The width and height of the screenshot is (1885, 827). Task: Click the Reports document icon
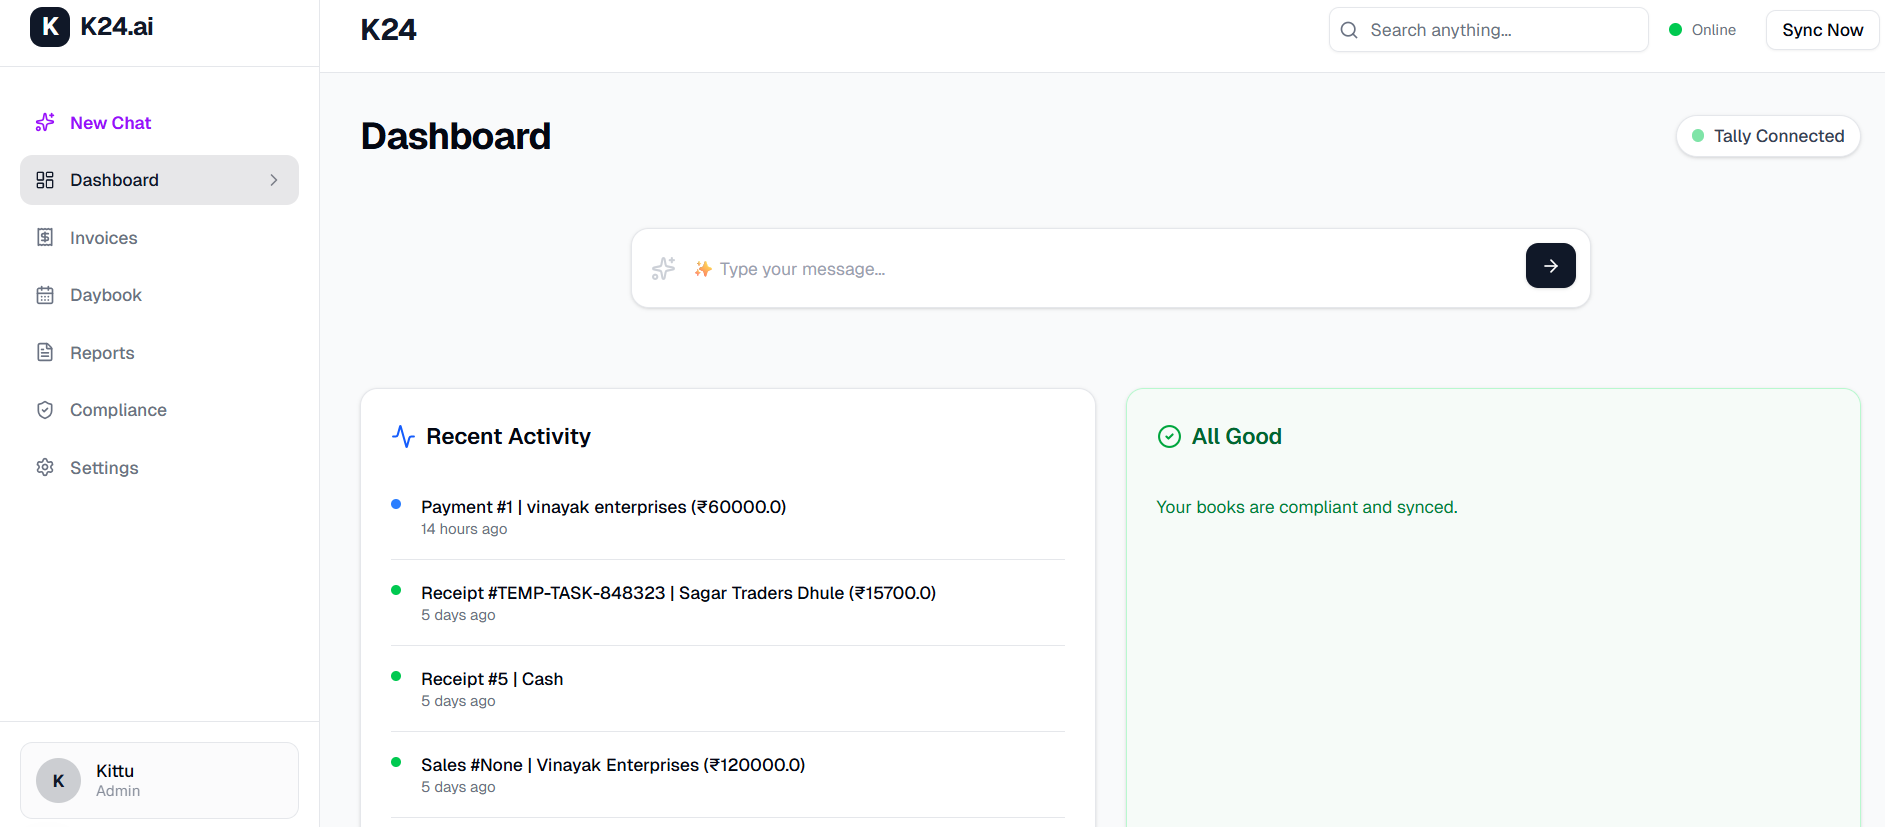tap(45, 352)
